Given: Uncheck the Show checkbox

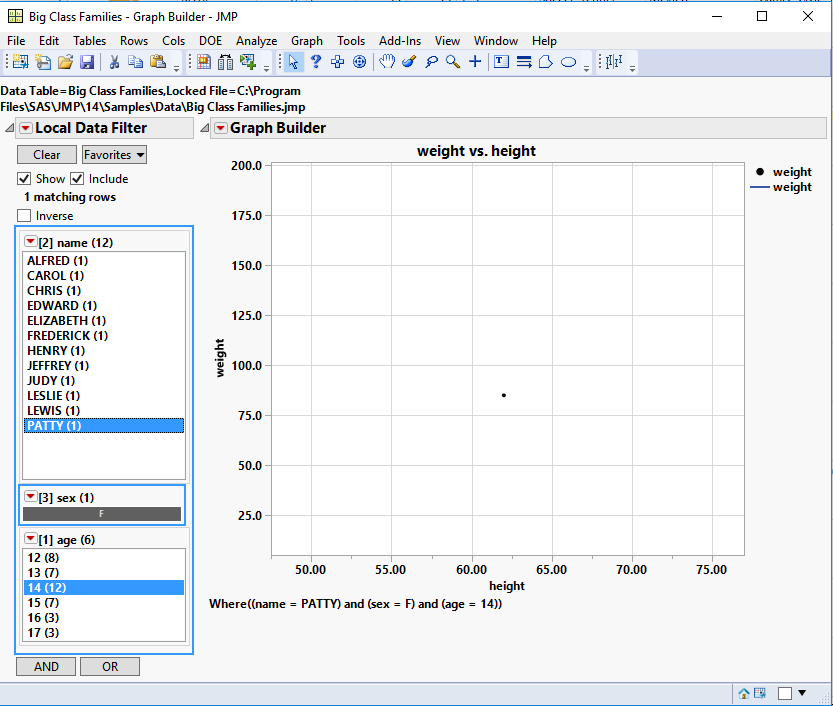Looking at the screenshot, I should click(25, 179).
